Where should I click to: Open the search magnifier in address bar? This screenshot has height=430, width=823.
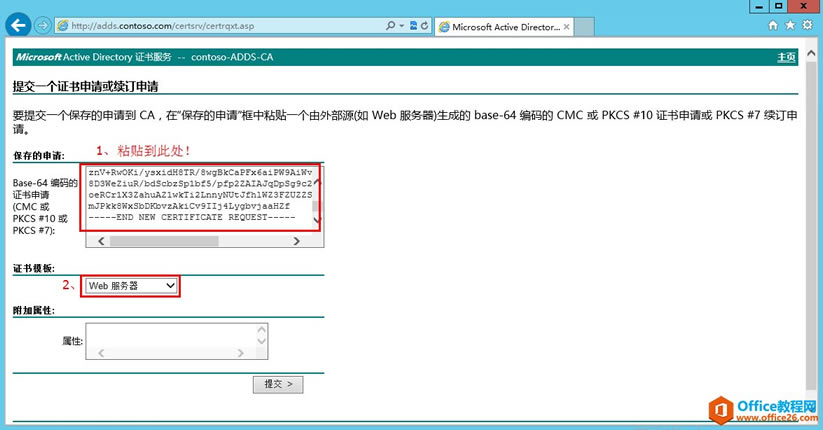coord(390,26)
